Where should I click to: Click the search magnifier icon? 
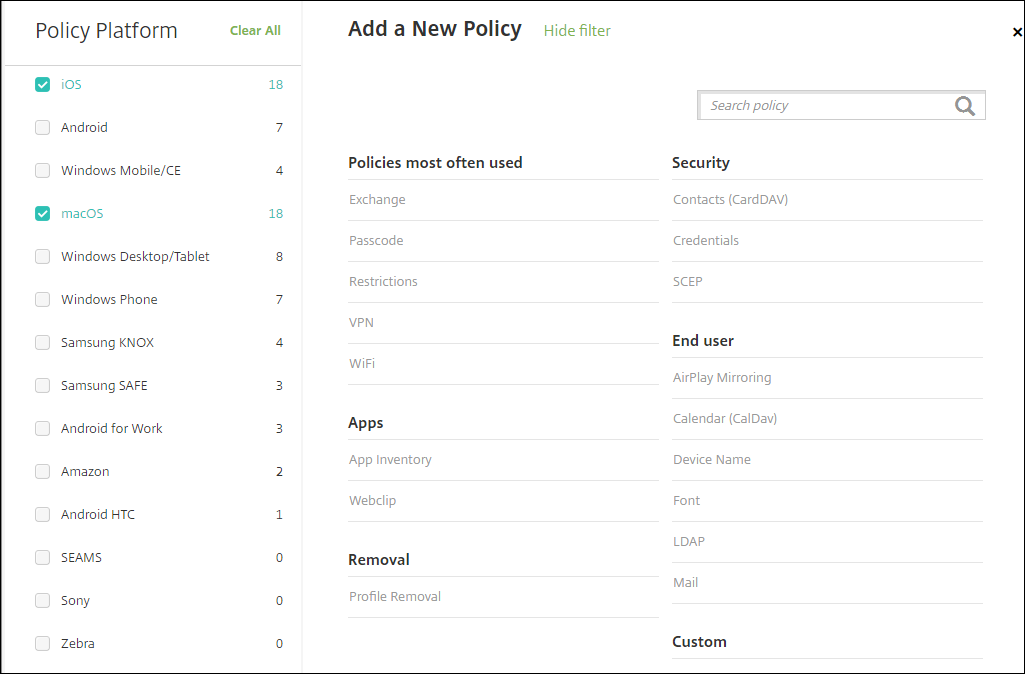[964, 106]
